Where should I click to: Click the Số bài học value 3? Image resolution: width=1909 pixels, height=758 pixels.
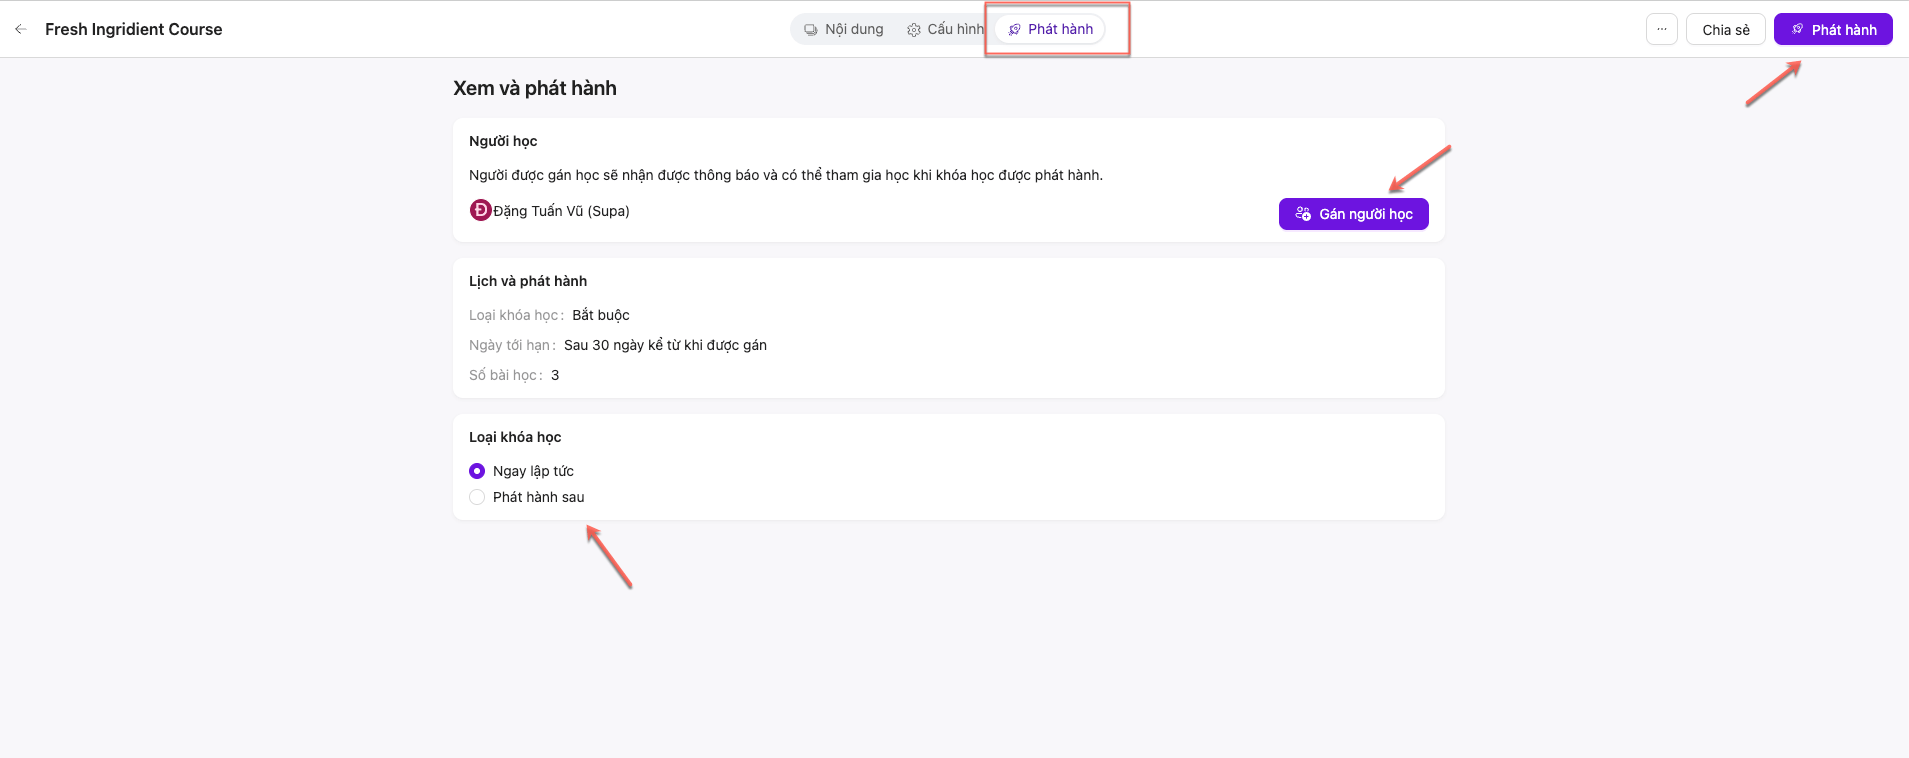(x=555, y=375)
